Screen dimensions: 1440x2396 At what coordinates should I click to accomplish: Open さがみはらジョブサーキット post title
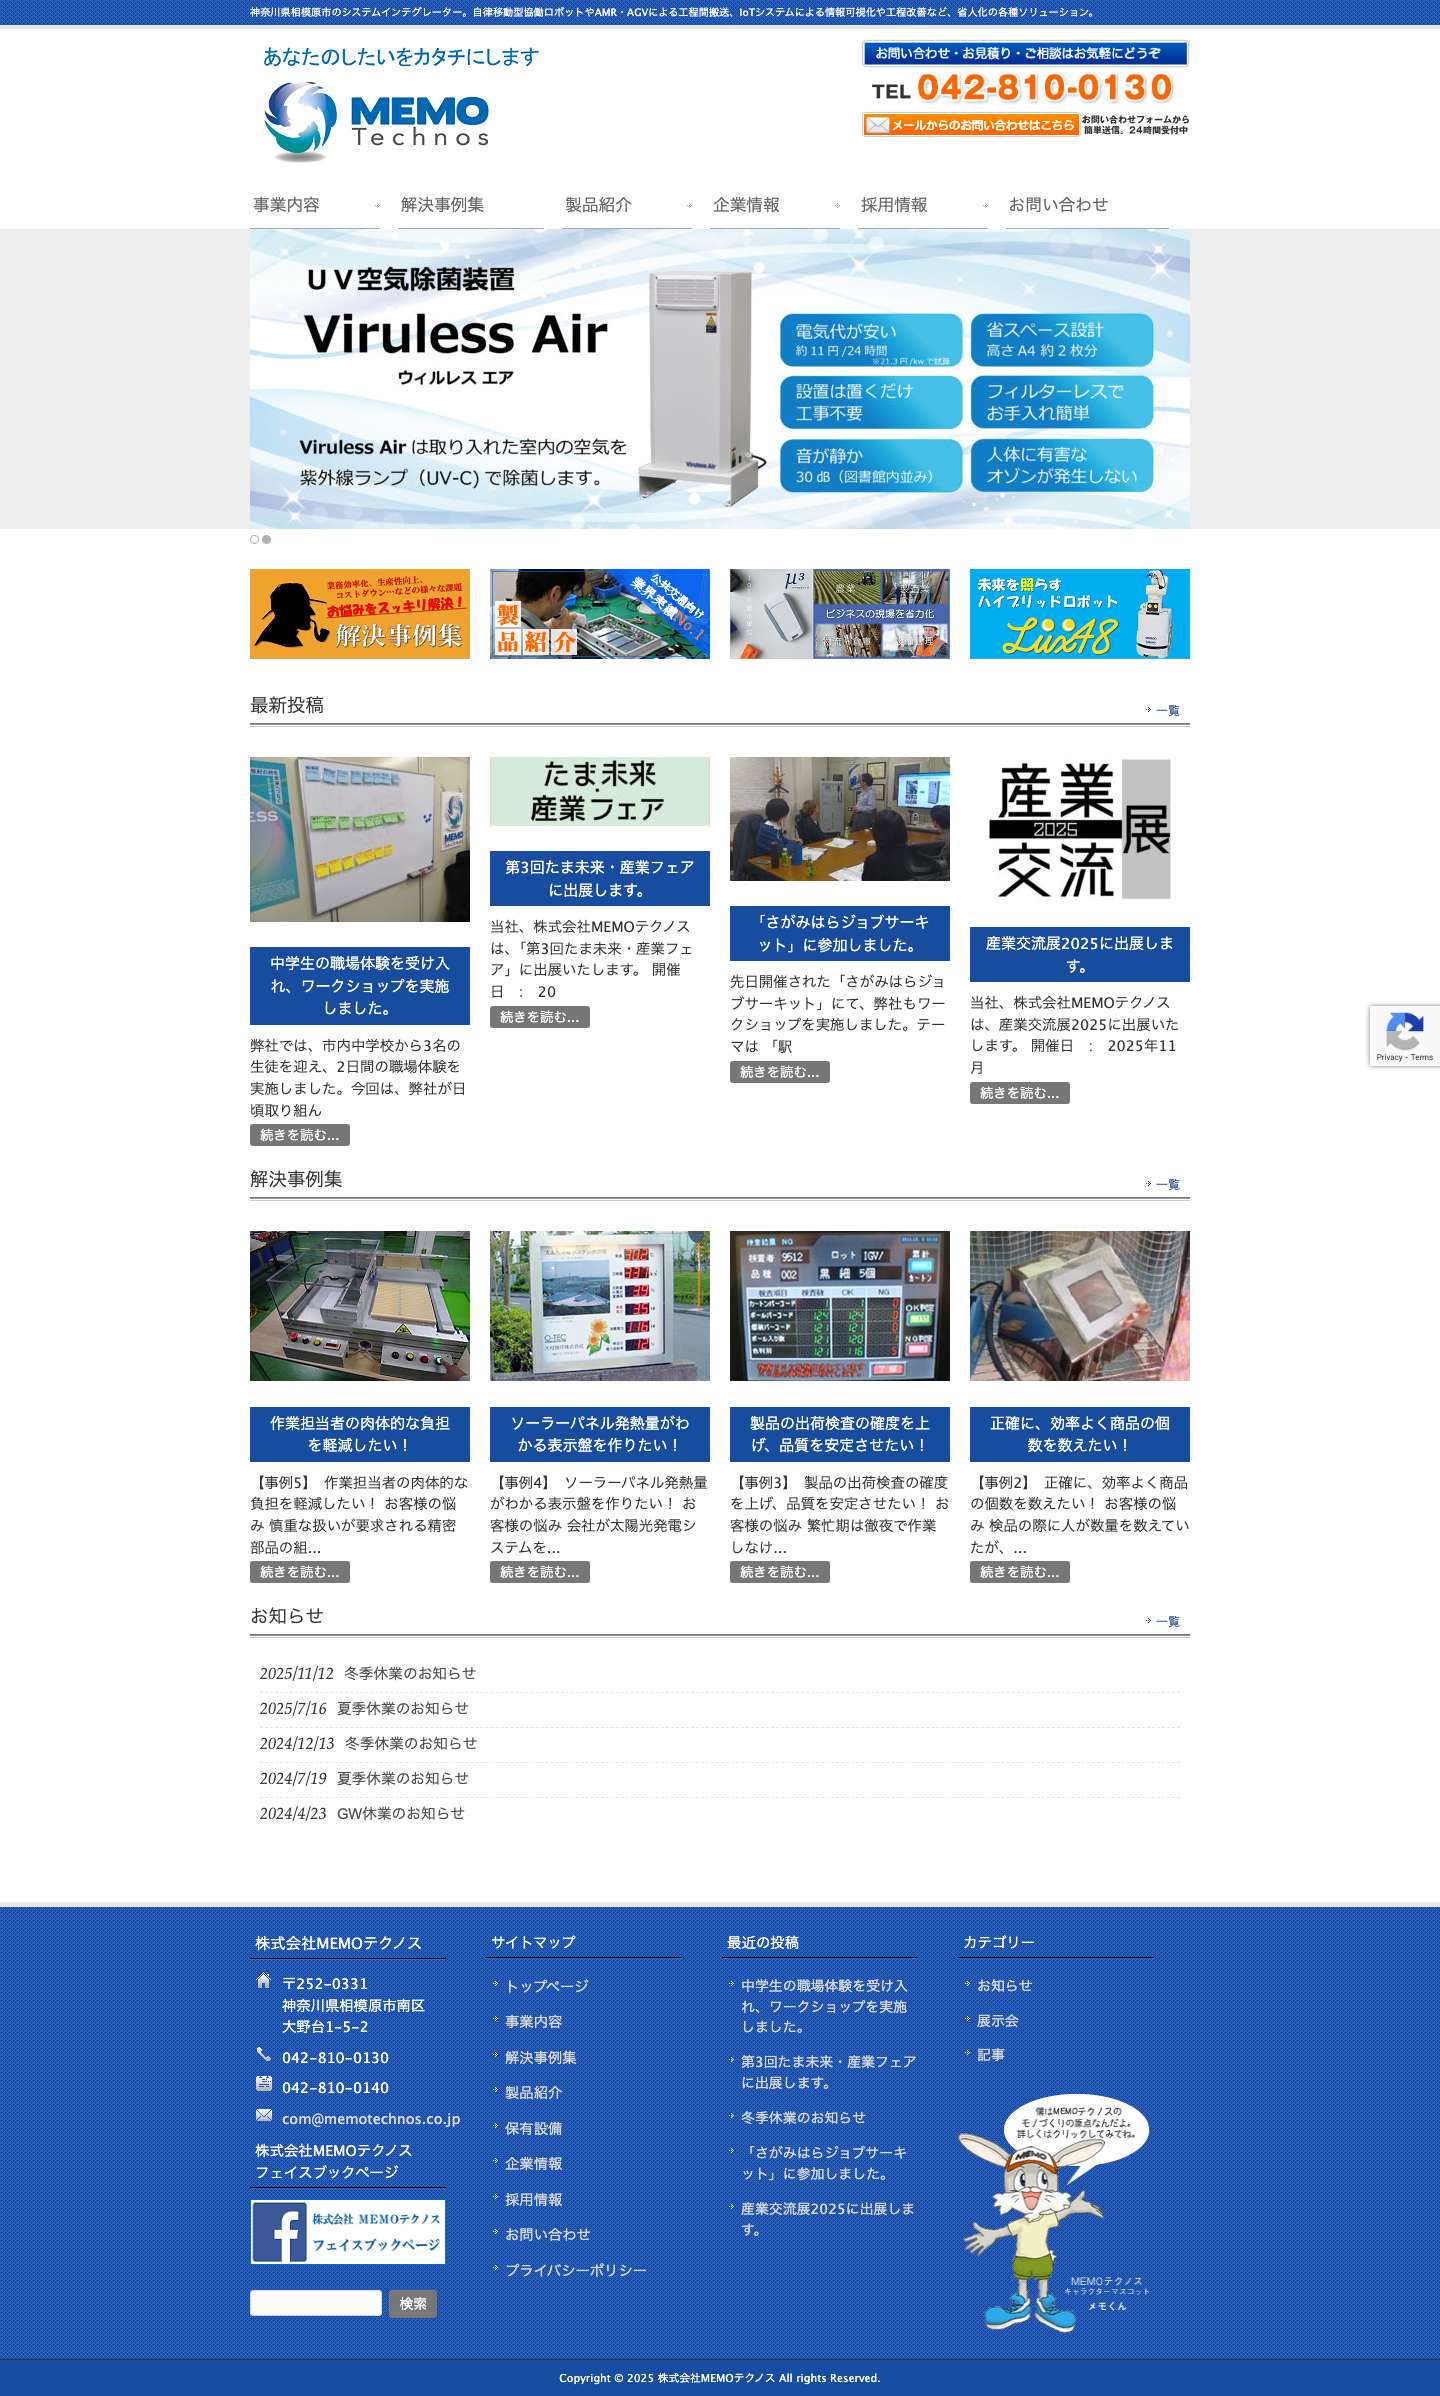point(840,933)
